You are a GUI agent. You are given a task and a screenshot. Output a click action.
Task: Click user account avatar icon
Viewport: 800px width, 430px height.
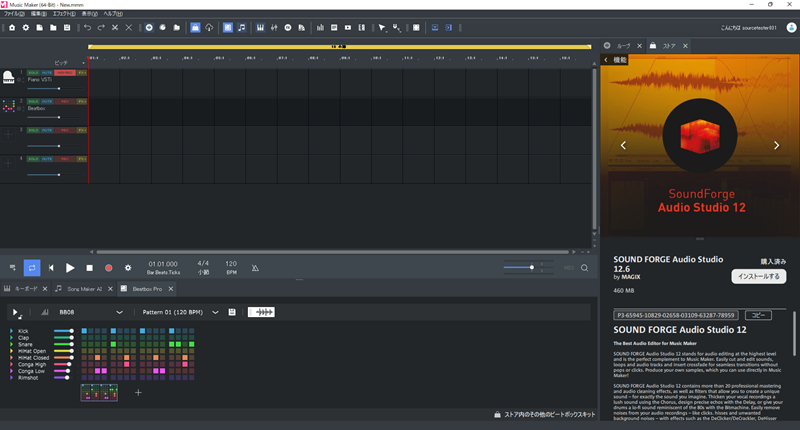791,28
